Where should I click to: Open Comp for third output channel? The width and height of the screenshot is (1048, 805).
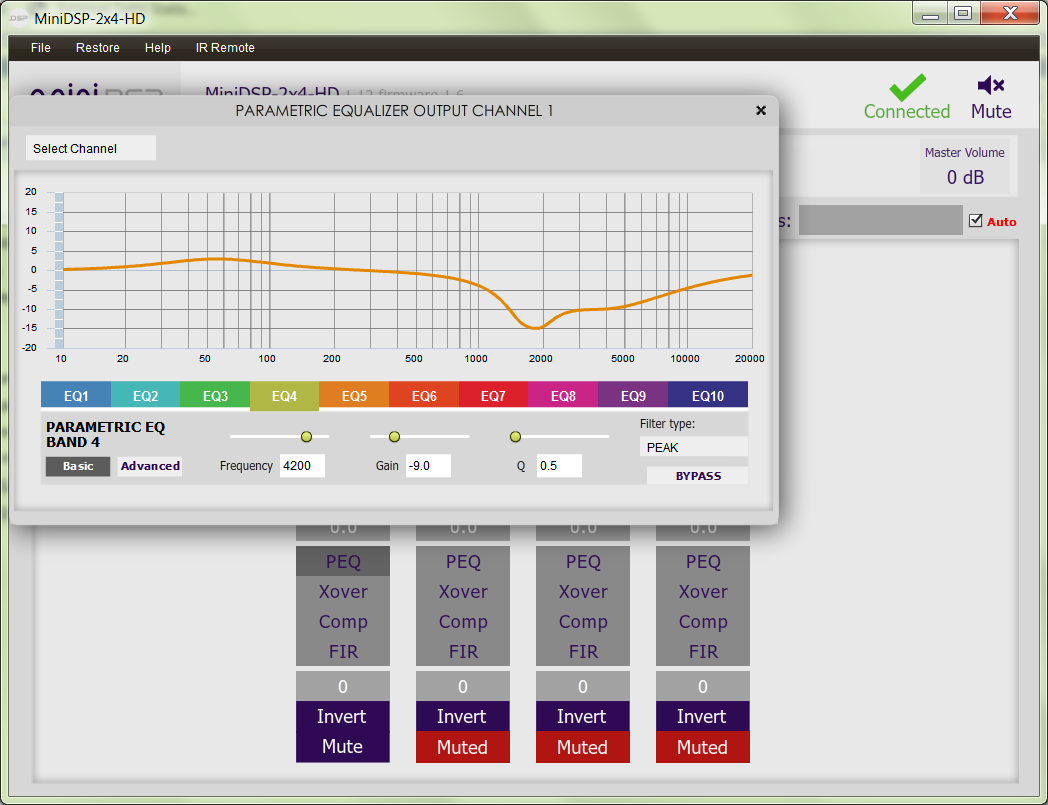pyautogui.click(x=583, y=622)
